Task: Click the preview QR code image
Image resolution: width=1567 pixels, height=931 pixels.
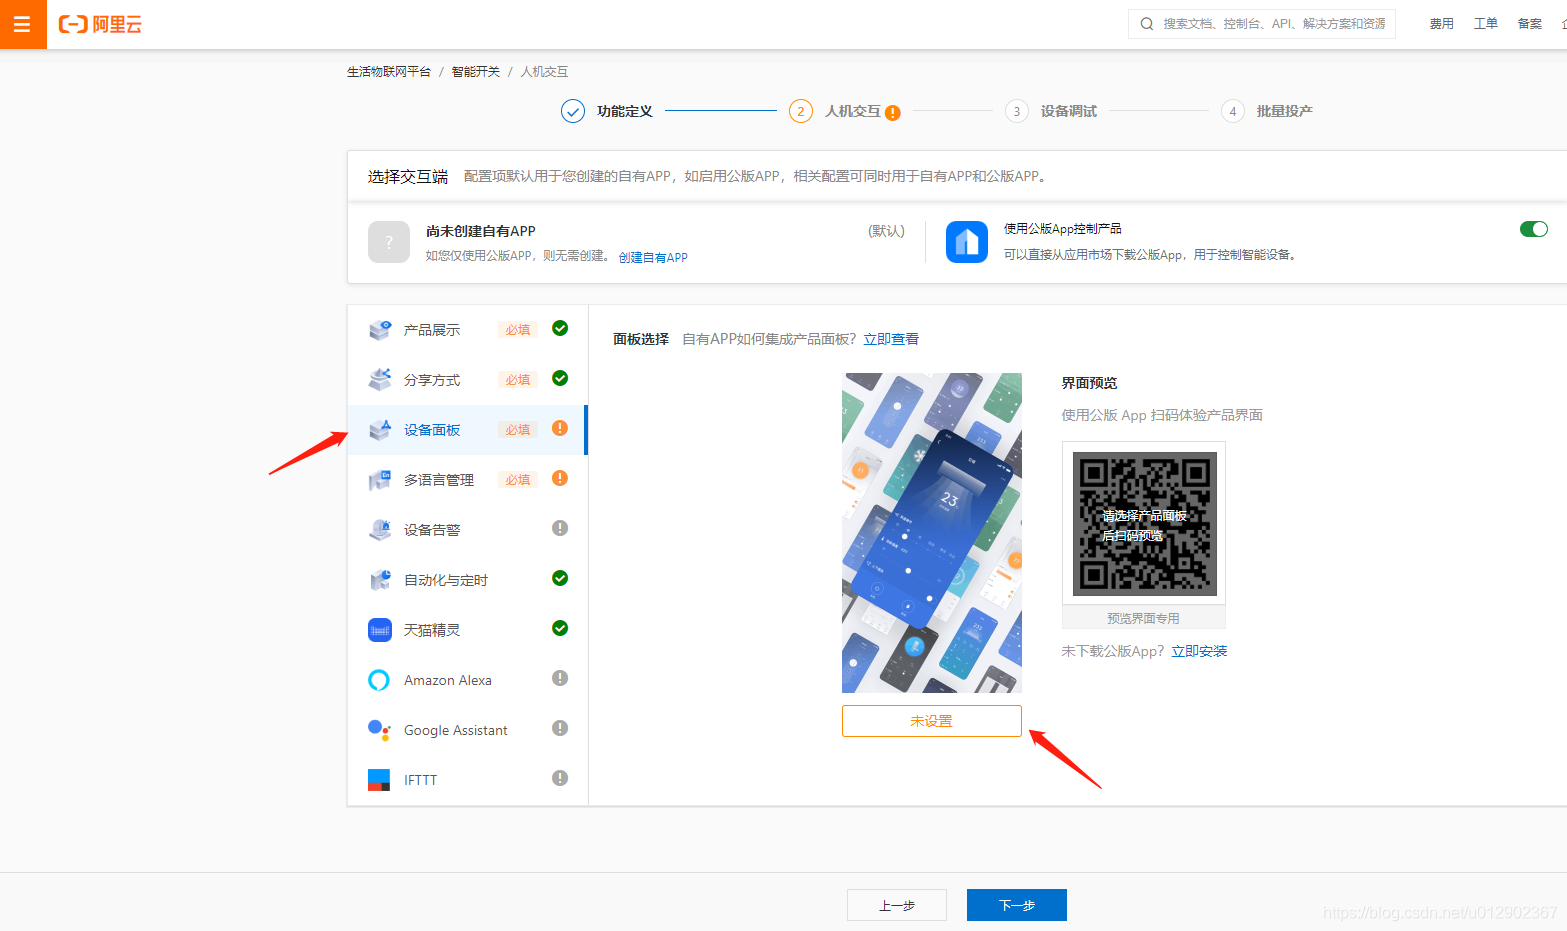Action: 1144,523
